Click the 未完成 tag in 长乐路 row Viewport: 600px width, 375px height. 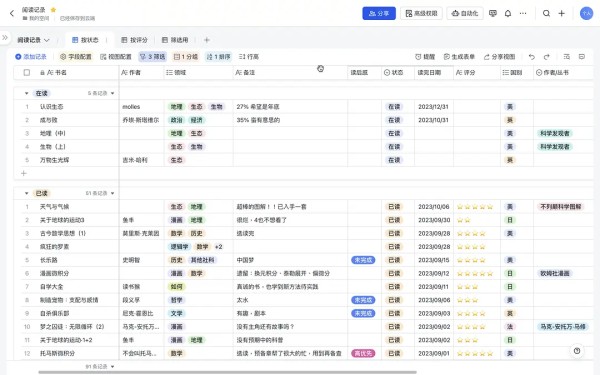coord(363,260)
